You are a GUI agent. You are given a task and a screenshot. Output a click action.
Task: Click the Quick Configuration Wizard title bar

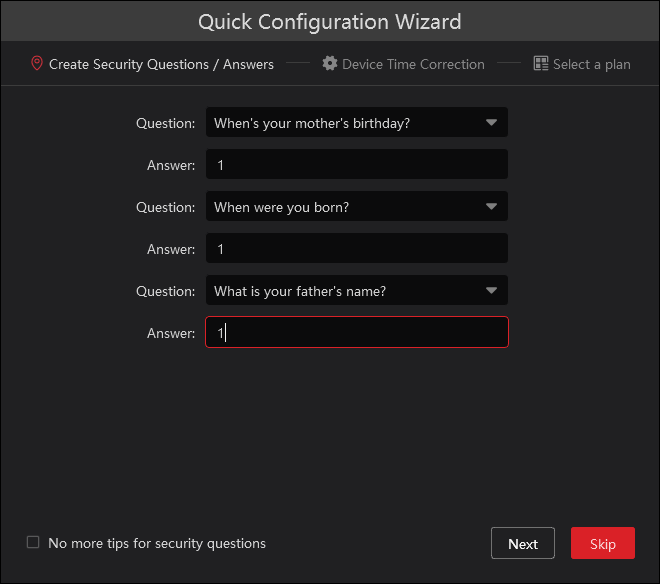330,21
